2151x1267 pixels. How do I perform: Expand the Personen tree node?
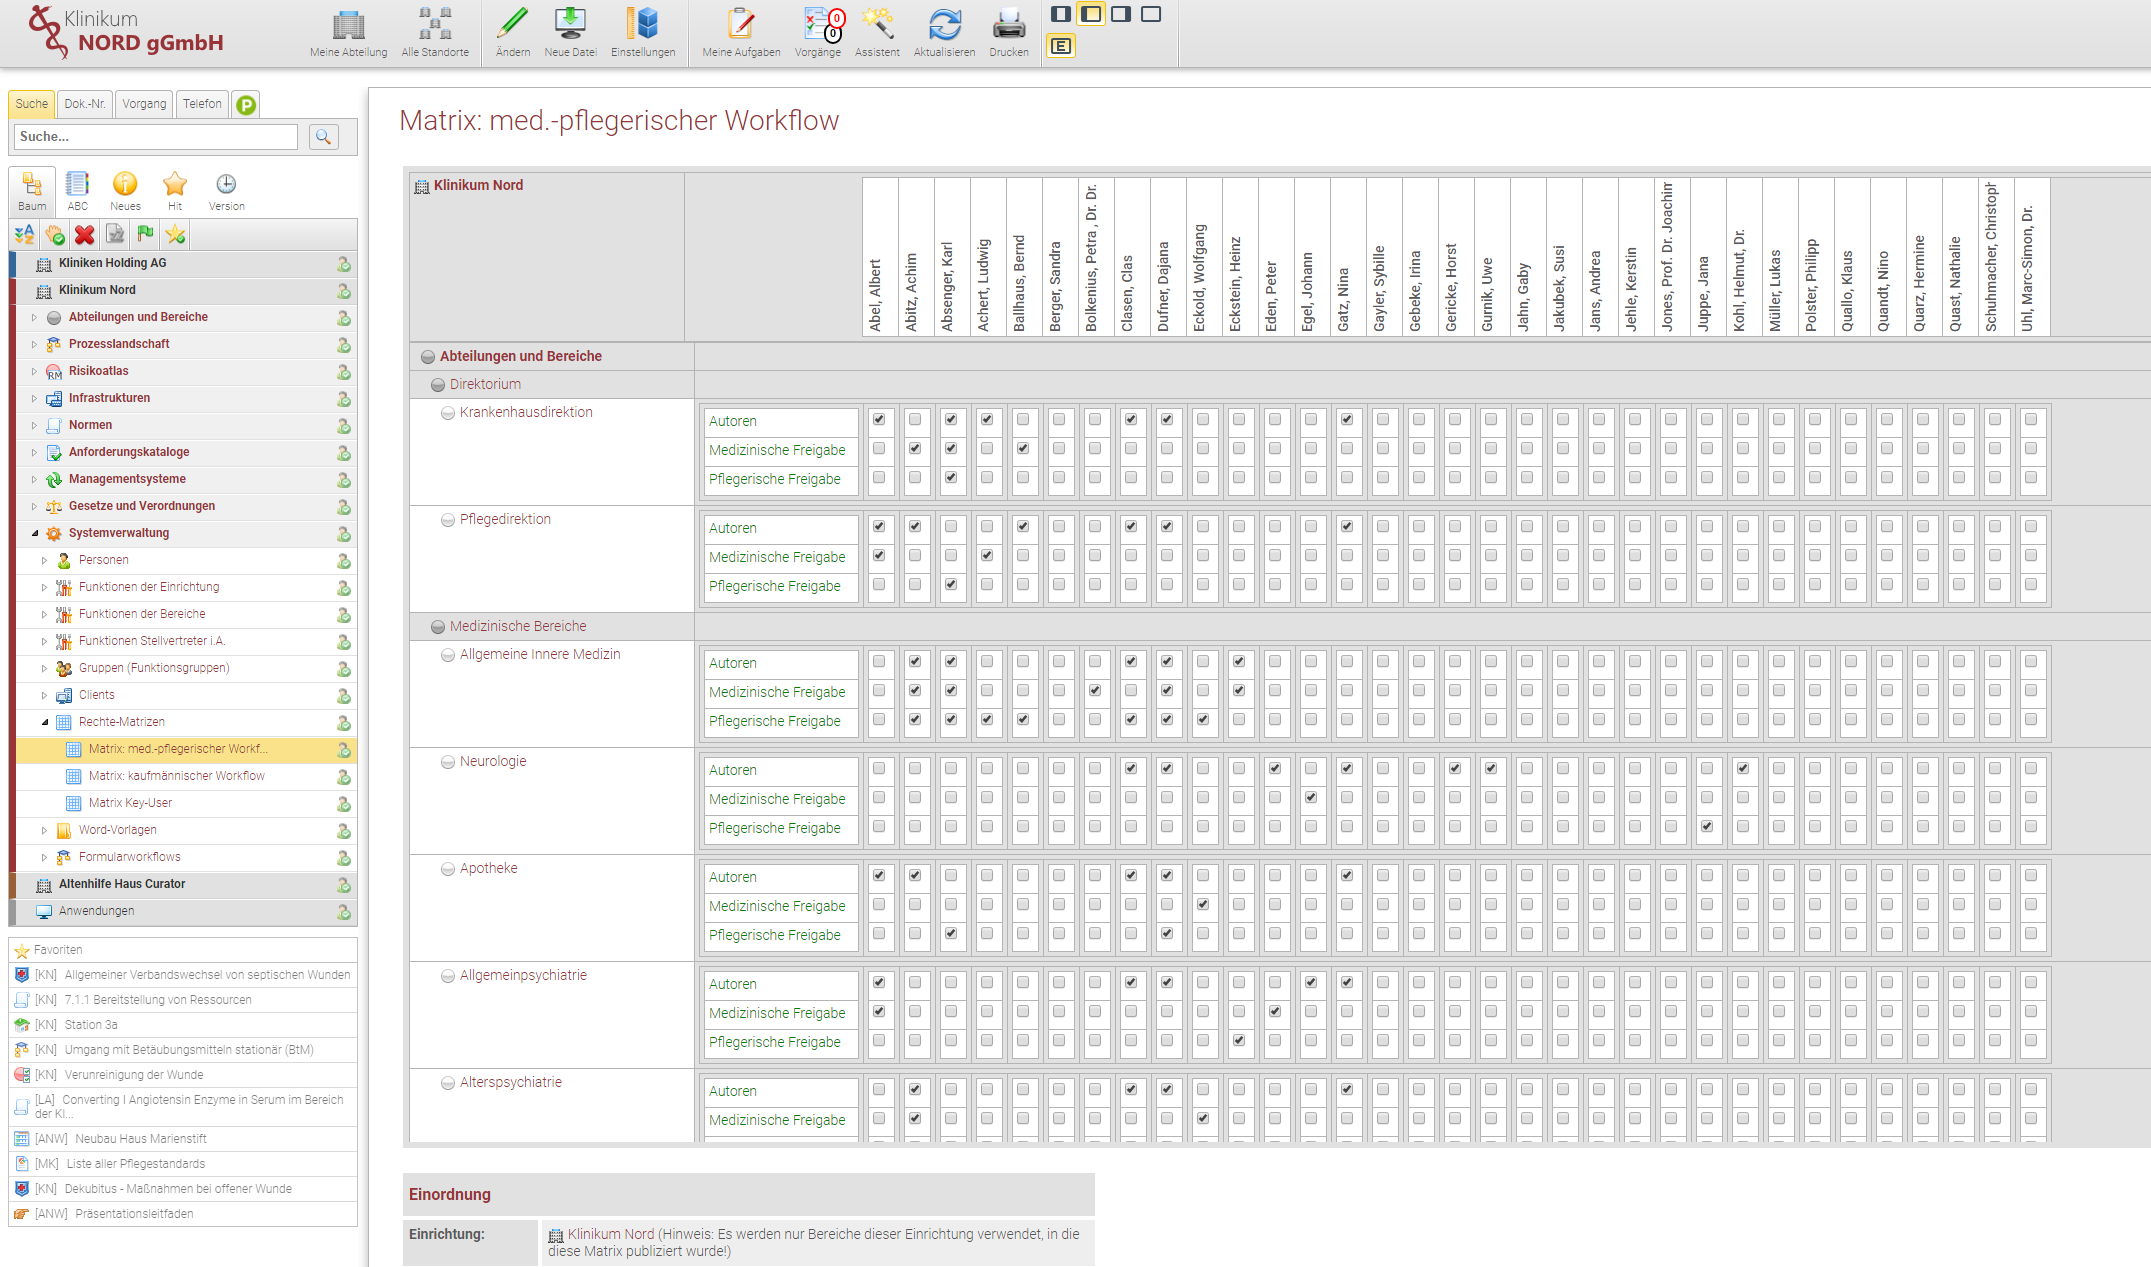tap(44, 560)
